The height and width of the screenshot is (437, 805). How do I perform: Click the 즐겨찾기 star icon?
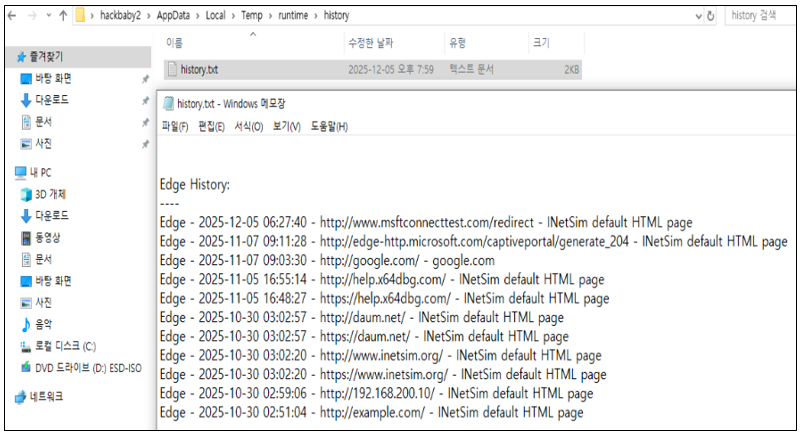point(21,56)
